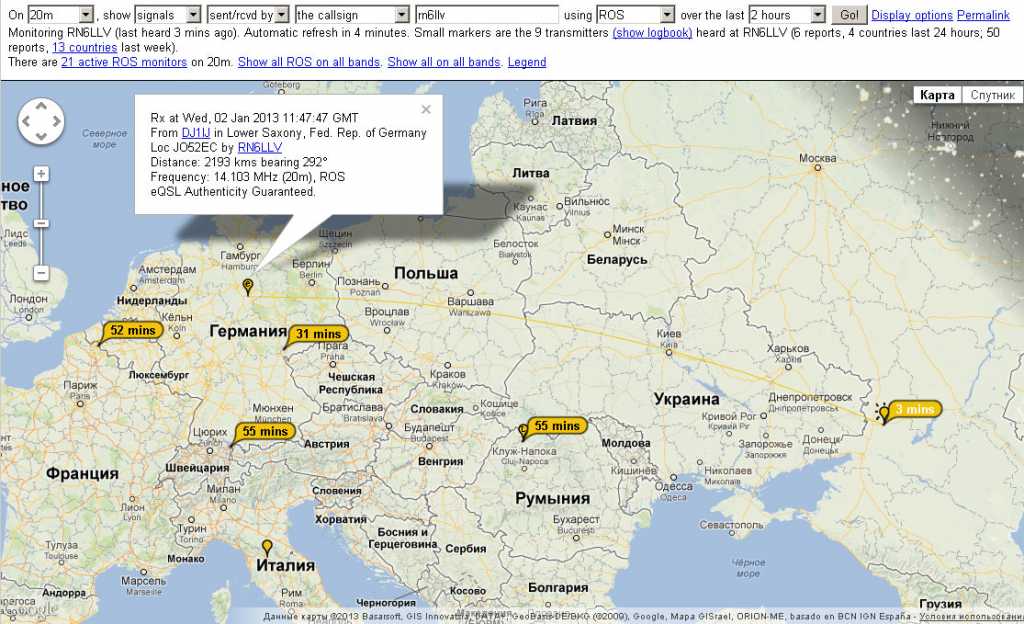Image resolution: width=1024 pixels, height=624 pixels.
Task: Open Display options link
Action: pos(912,15)
